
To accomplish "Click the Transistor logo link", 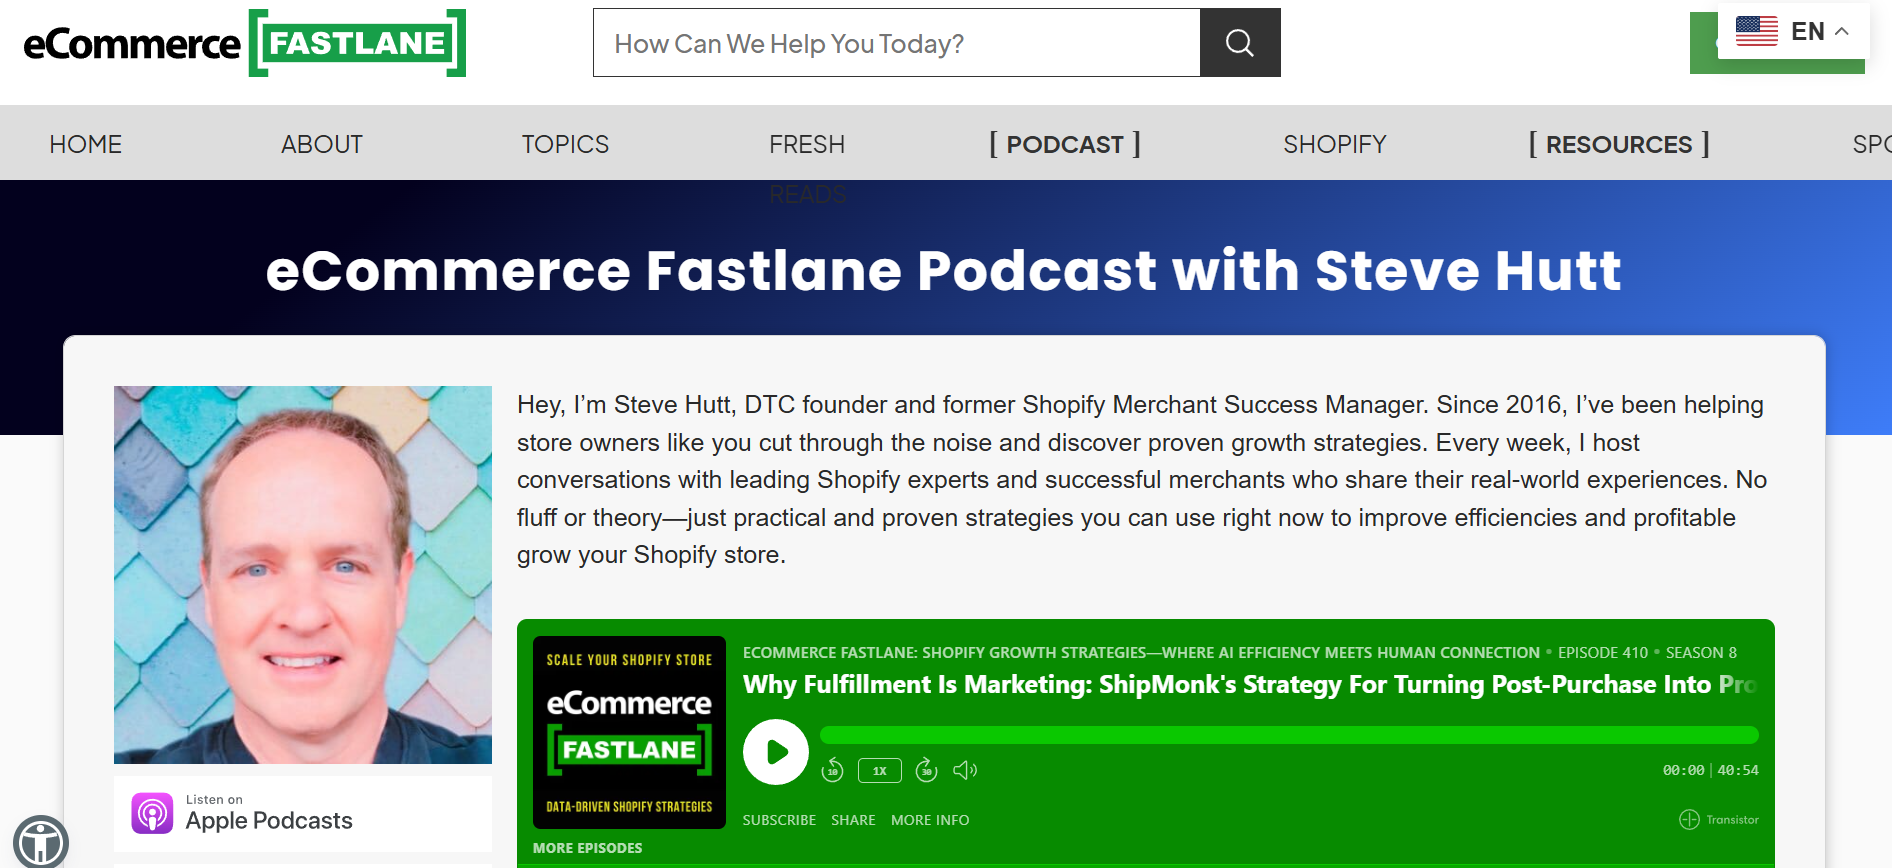I will click(x=1719, y=819).
